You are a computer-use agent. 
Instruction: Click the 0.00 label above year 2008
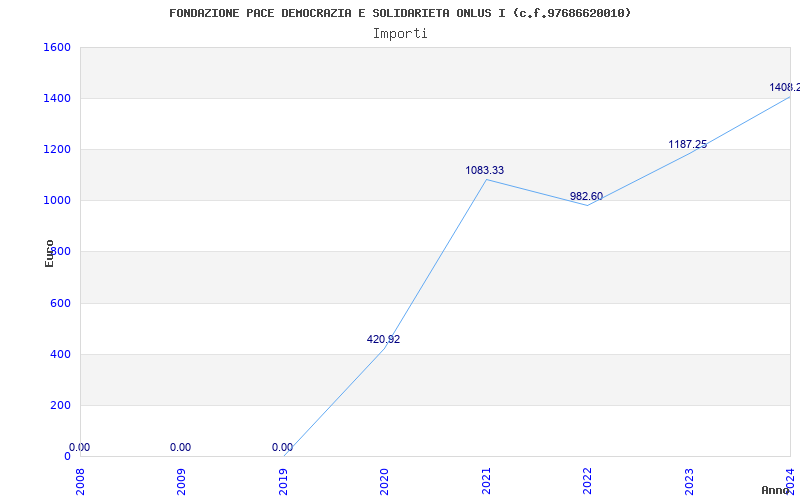[x=79, y=447]
